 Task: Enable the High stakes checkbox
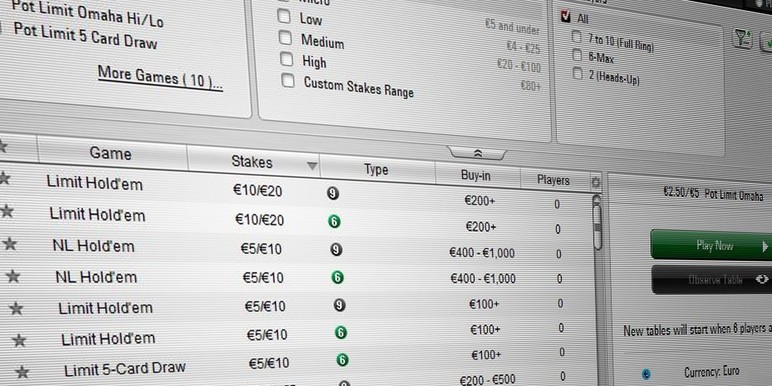point(287,59)
